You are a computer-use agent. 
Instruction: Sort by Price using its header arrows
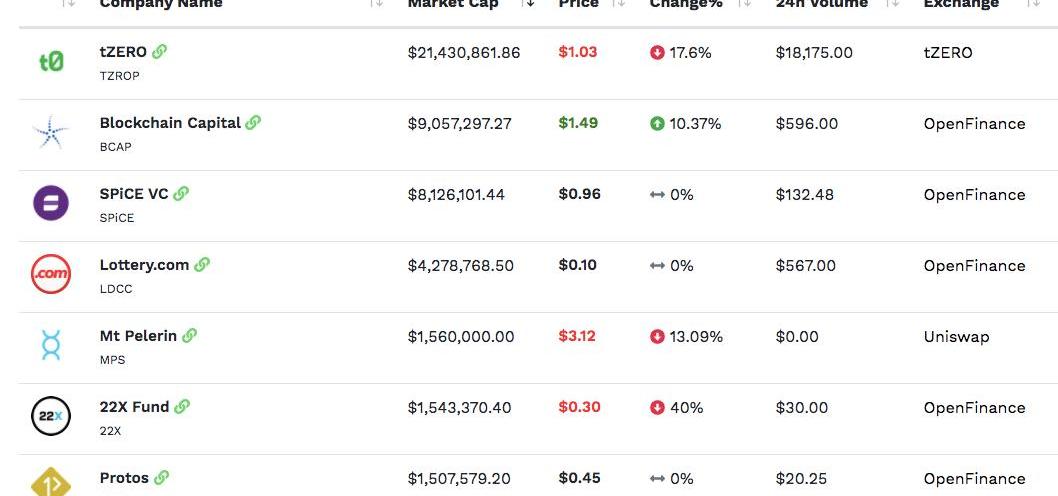pyautogui.click(x=619, y=4)
